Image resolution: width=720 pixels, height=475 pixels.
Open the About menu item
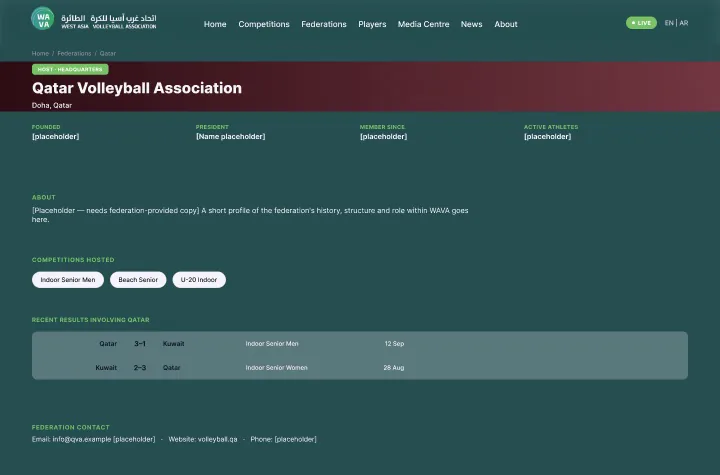tap(506, 24)
